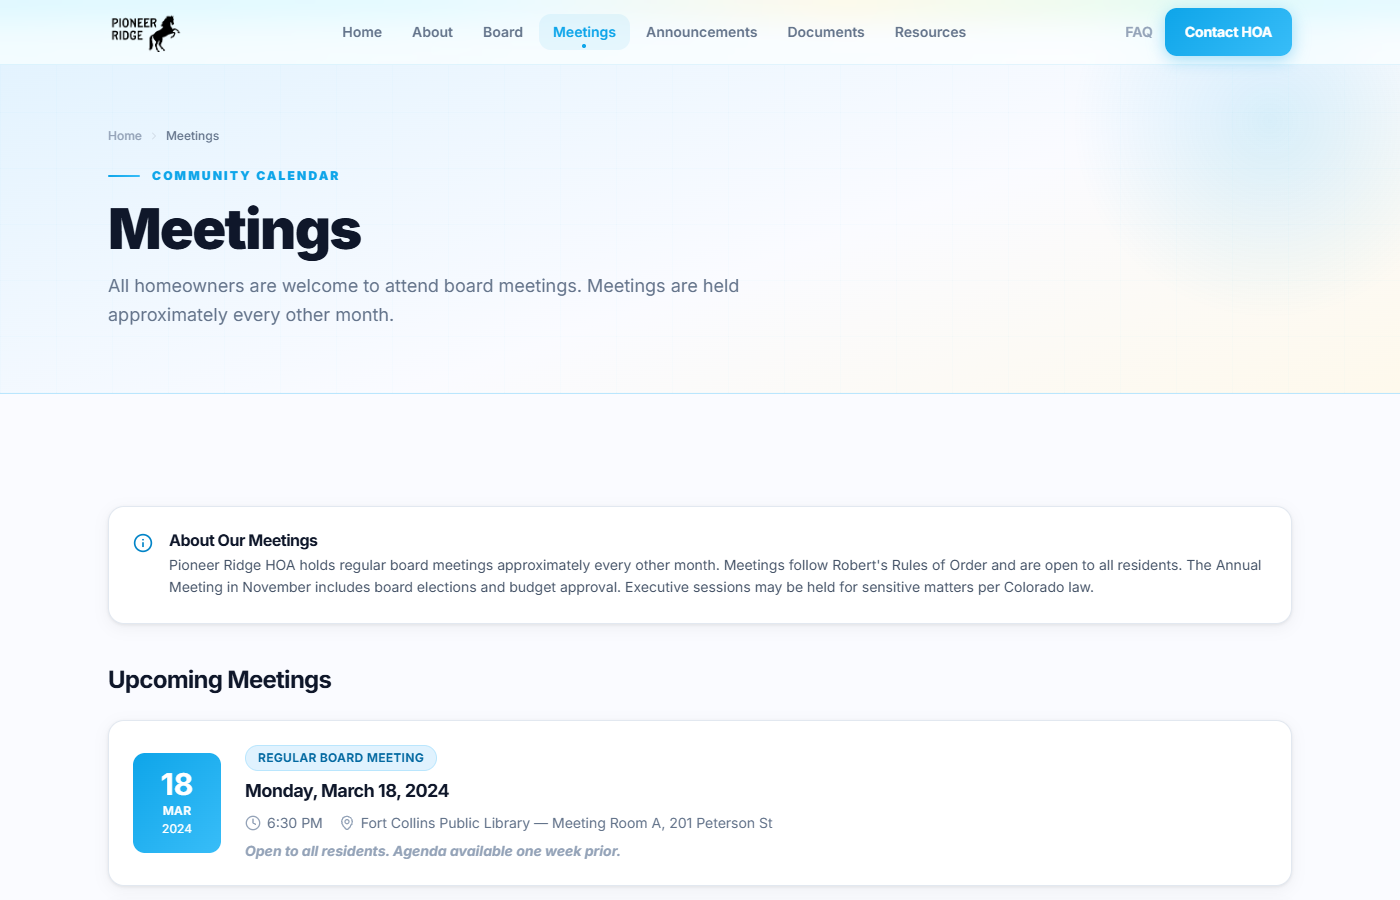Screen dimensions: 1400x900
Task: Visit the FAQ link in the header
Action: pyautogui.click(x=1138, y=32)
